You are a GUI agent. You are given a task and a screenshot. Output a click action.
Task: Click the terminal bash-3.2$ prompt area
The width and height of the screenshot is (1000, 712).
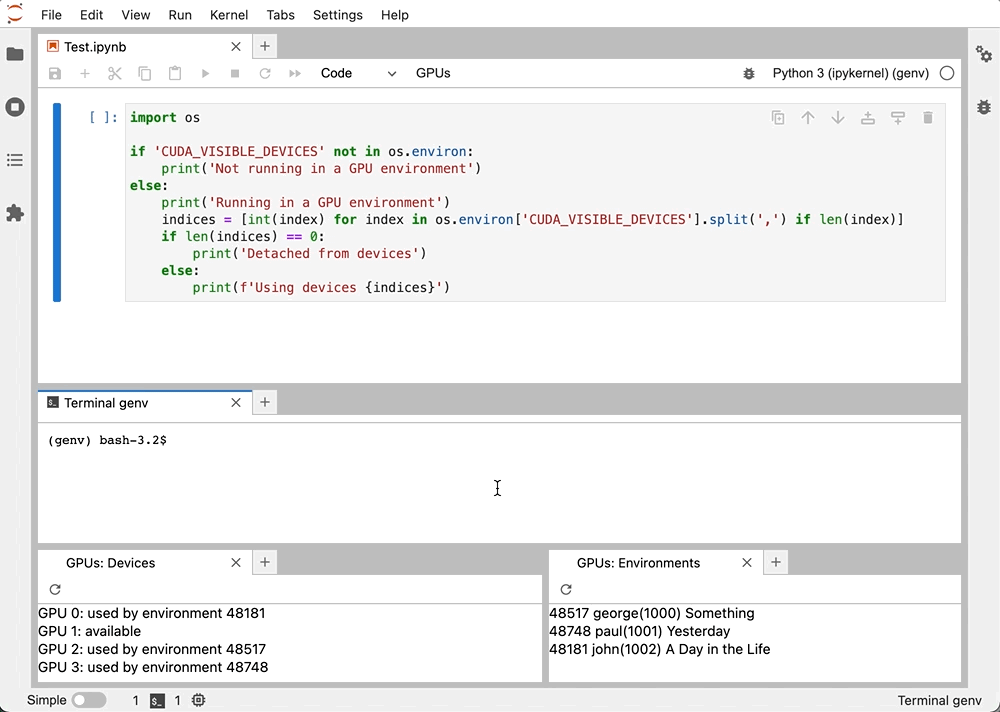[x=107, y=440]
